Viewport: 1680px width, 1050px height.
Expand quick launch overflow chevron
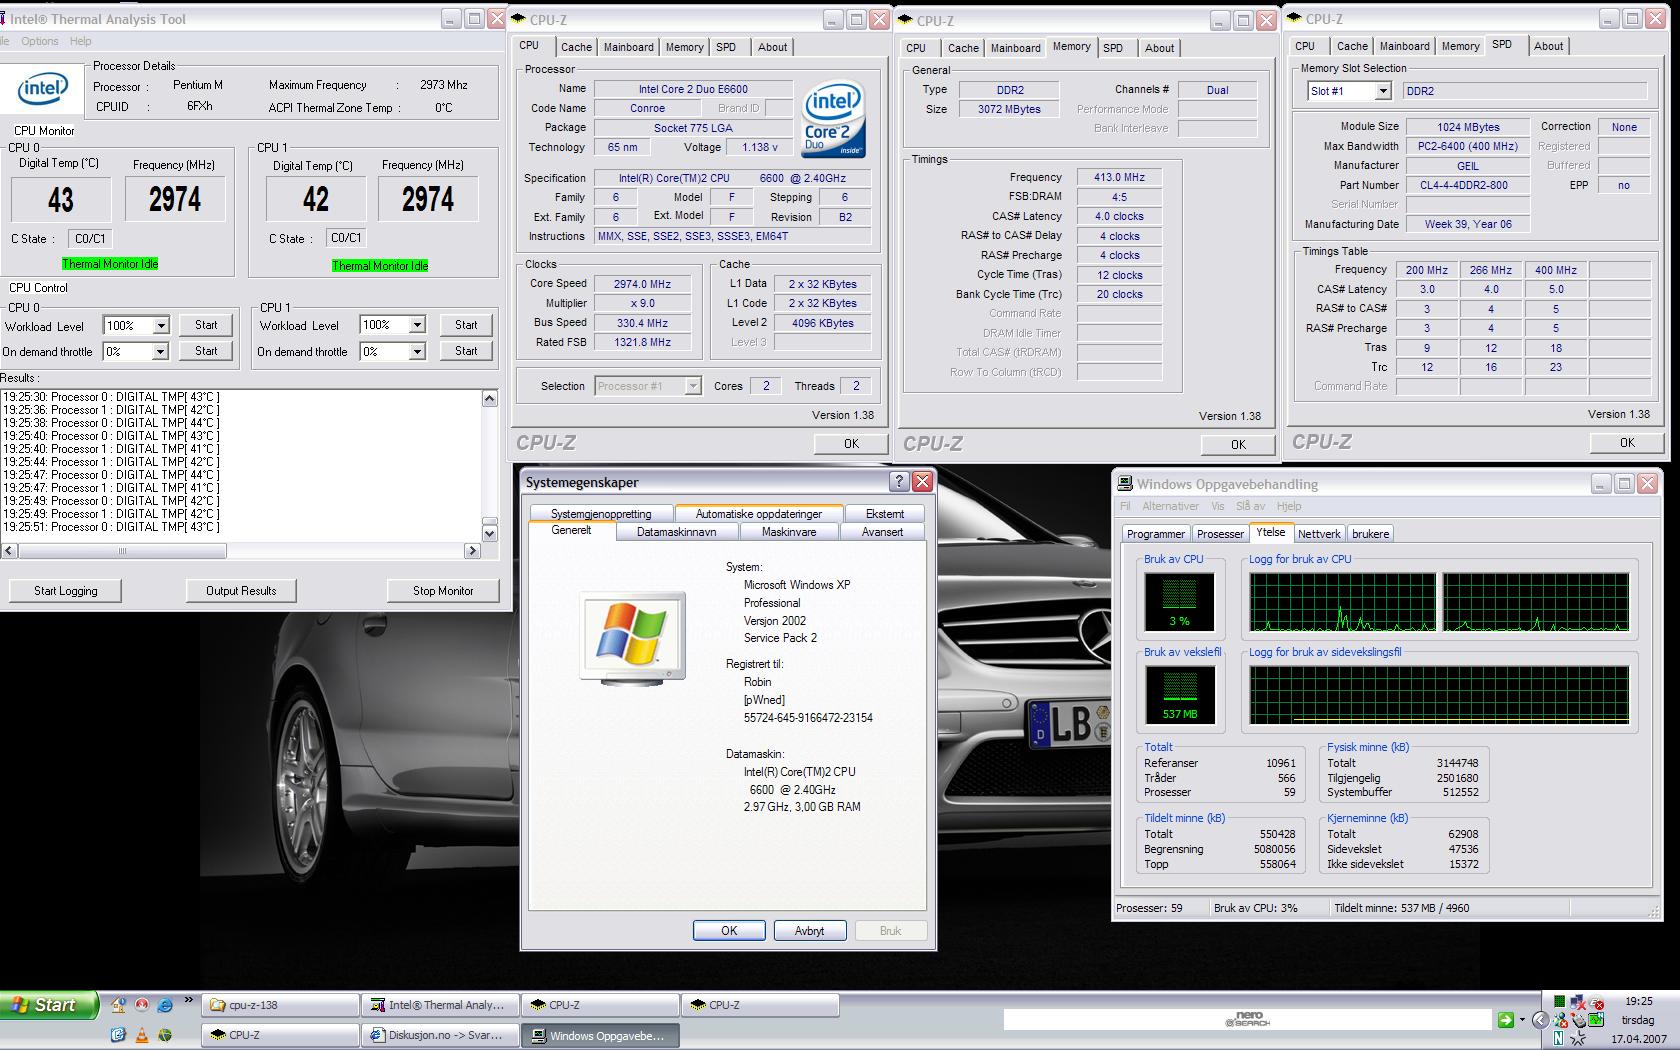[189, 999]
